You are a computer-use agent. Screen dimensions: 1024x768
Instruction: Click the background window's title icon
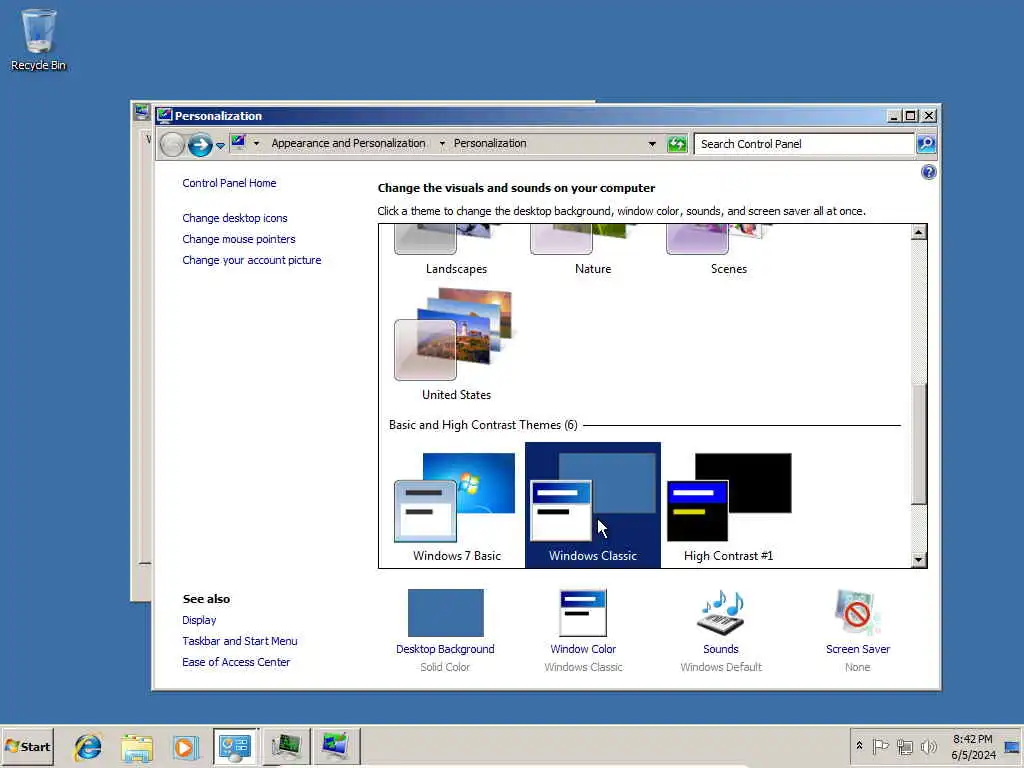tap(141, 112)
